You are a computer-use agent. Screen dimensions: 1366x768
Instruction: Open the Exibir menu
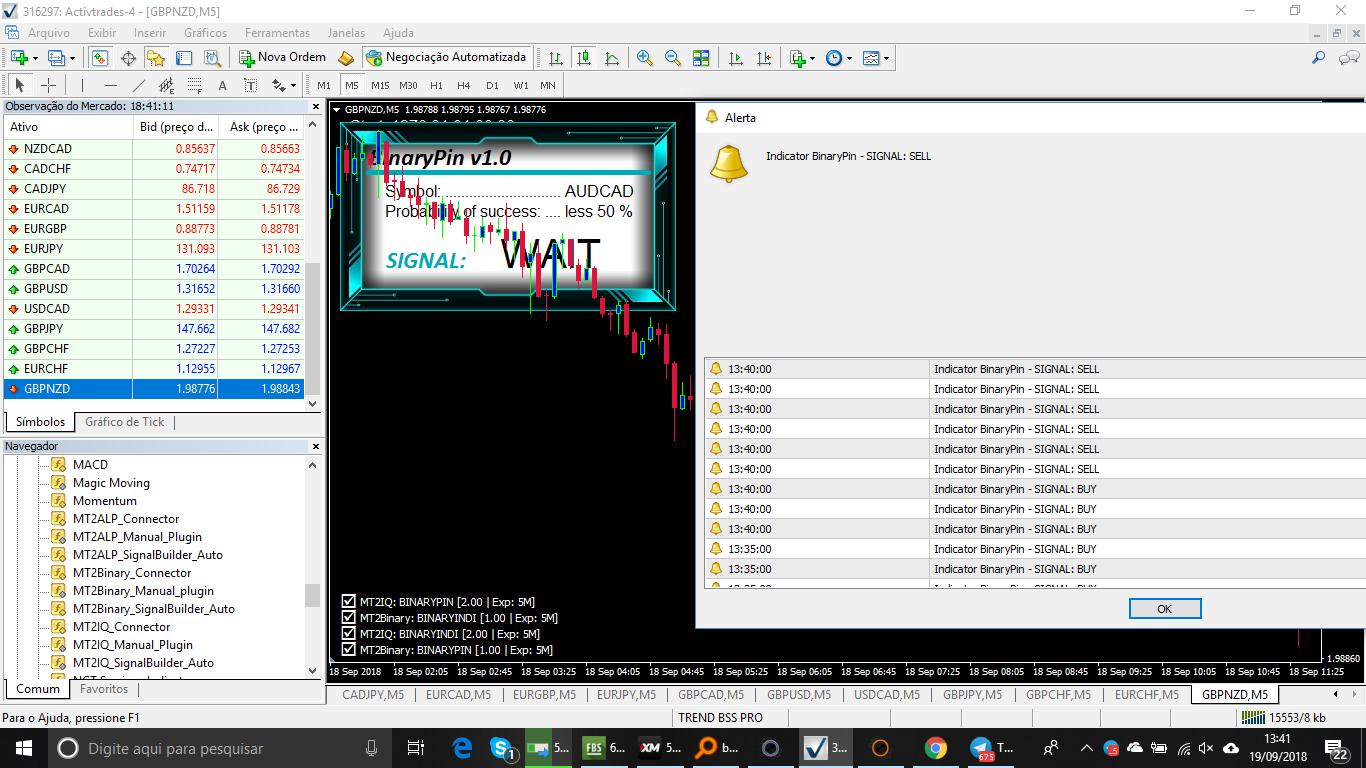(x=102, y=33)
